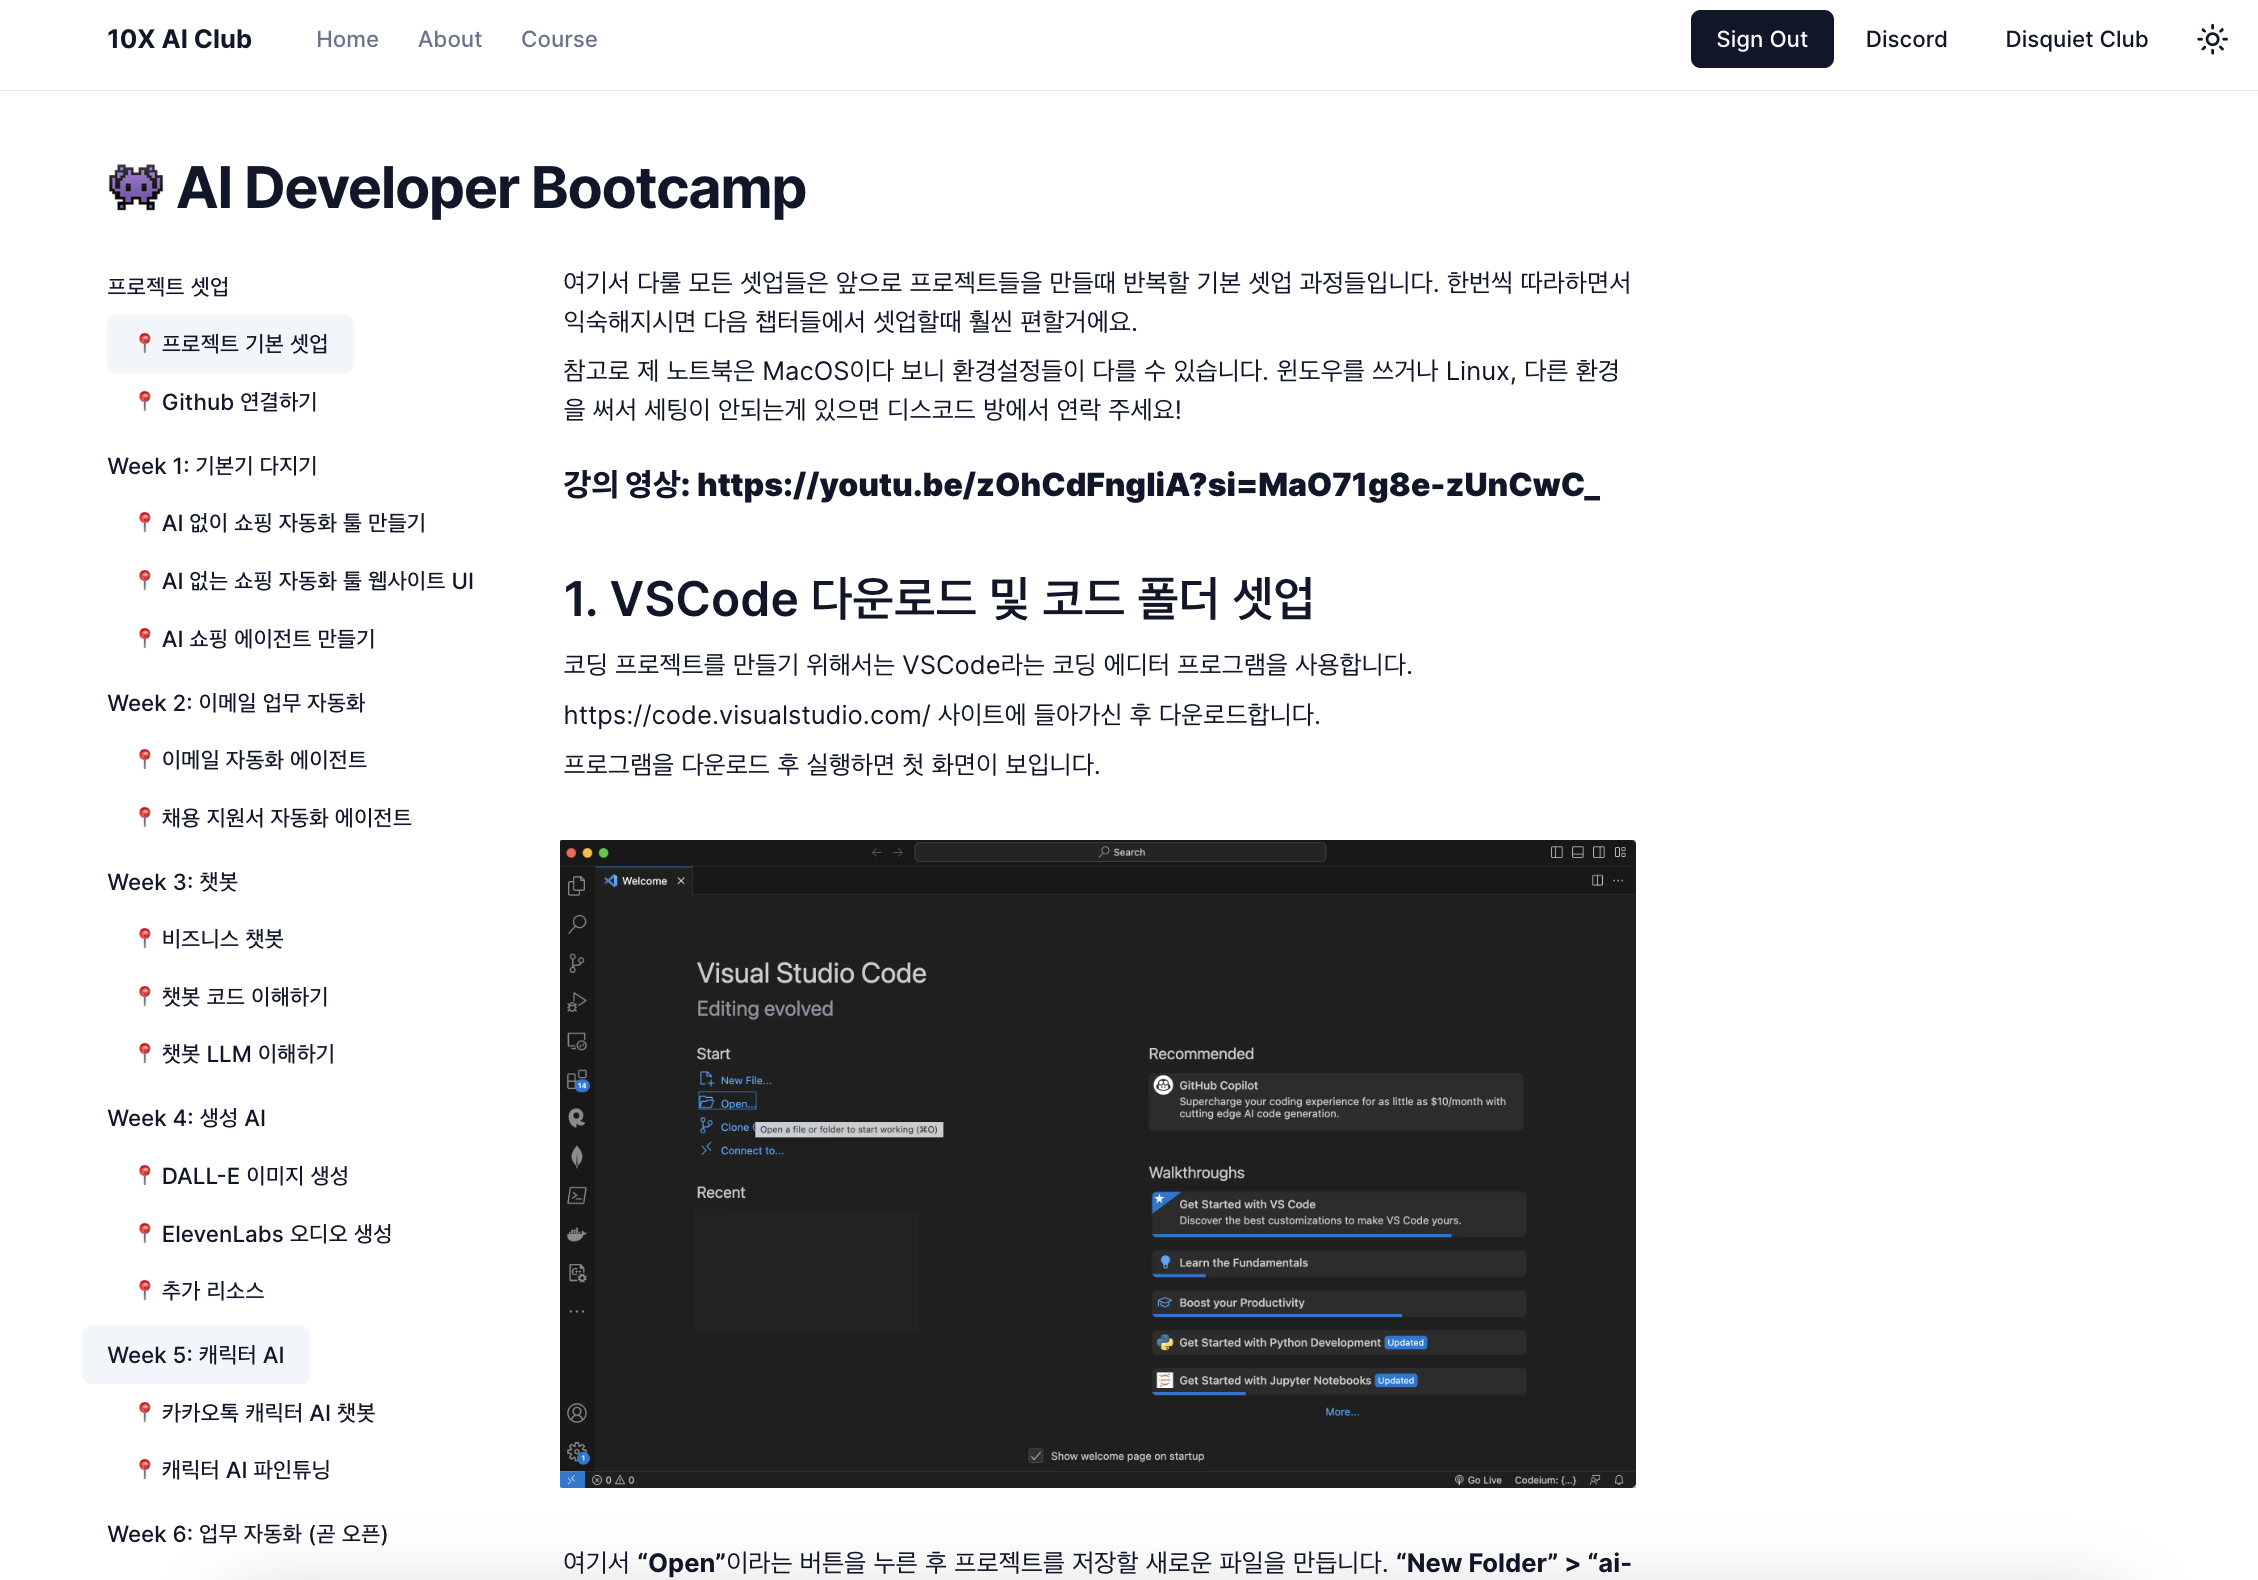
Task: Close the Welcome tab in VS Code screenshot
Action: pyautogui.click(x=681, y=881)
